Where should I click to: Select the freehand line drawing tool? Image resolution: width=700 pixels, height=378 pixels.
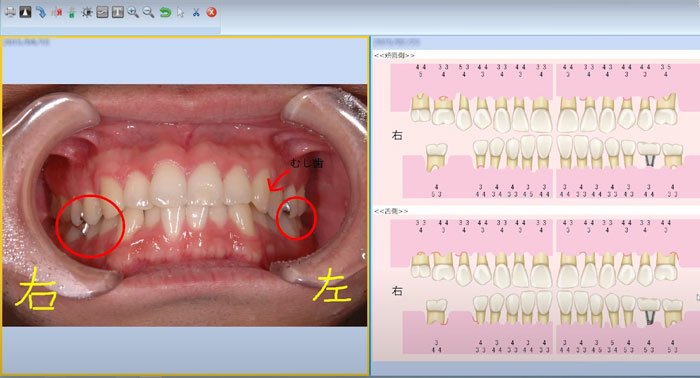102,12
